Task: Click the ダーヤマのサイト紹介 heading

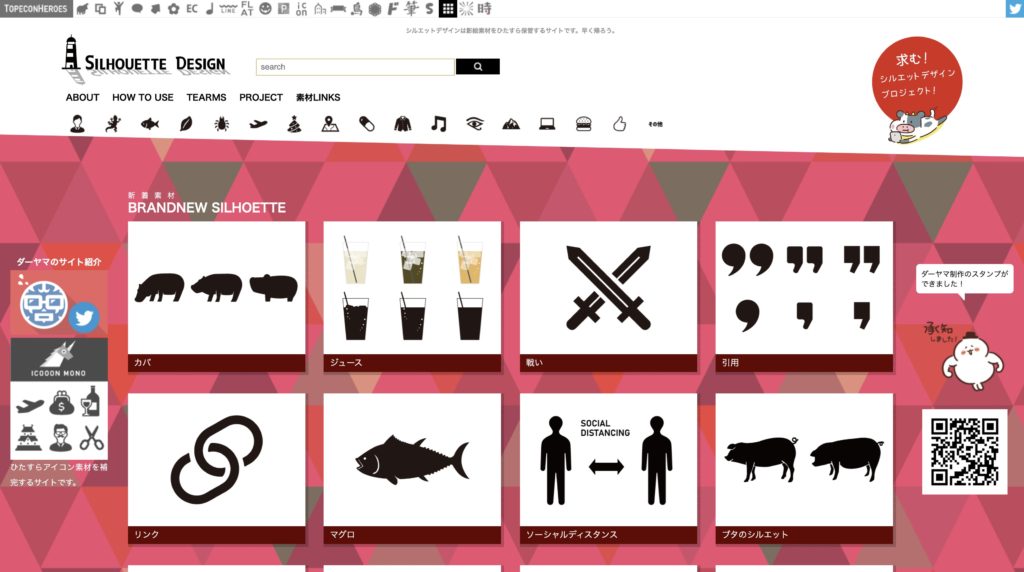Action: pos(59,262)
